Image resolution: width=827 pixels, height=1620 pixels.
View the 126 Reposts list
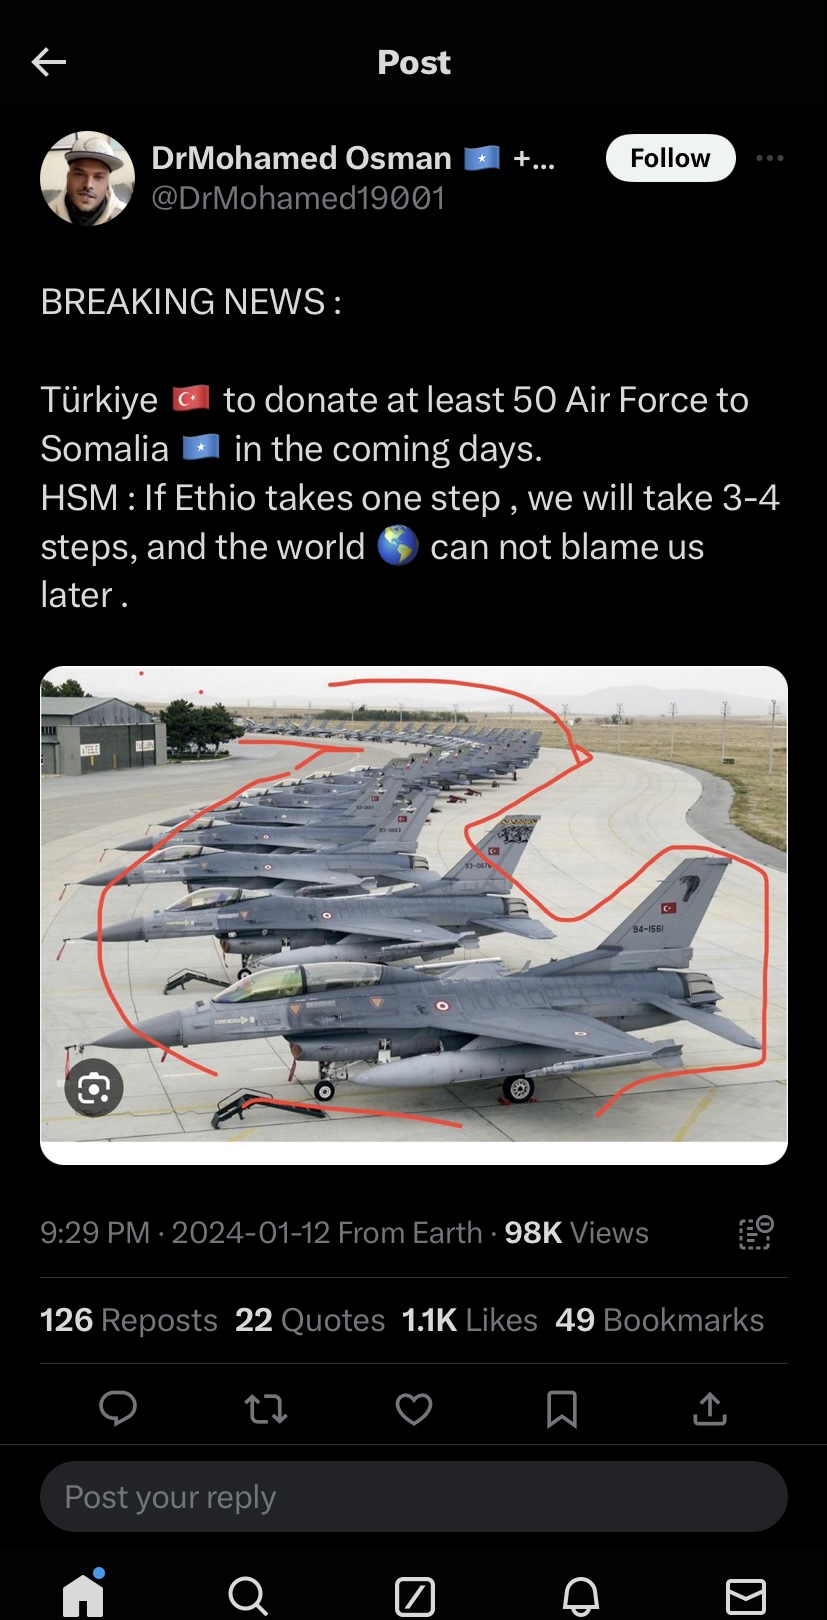[x=129, y=1320]
